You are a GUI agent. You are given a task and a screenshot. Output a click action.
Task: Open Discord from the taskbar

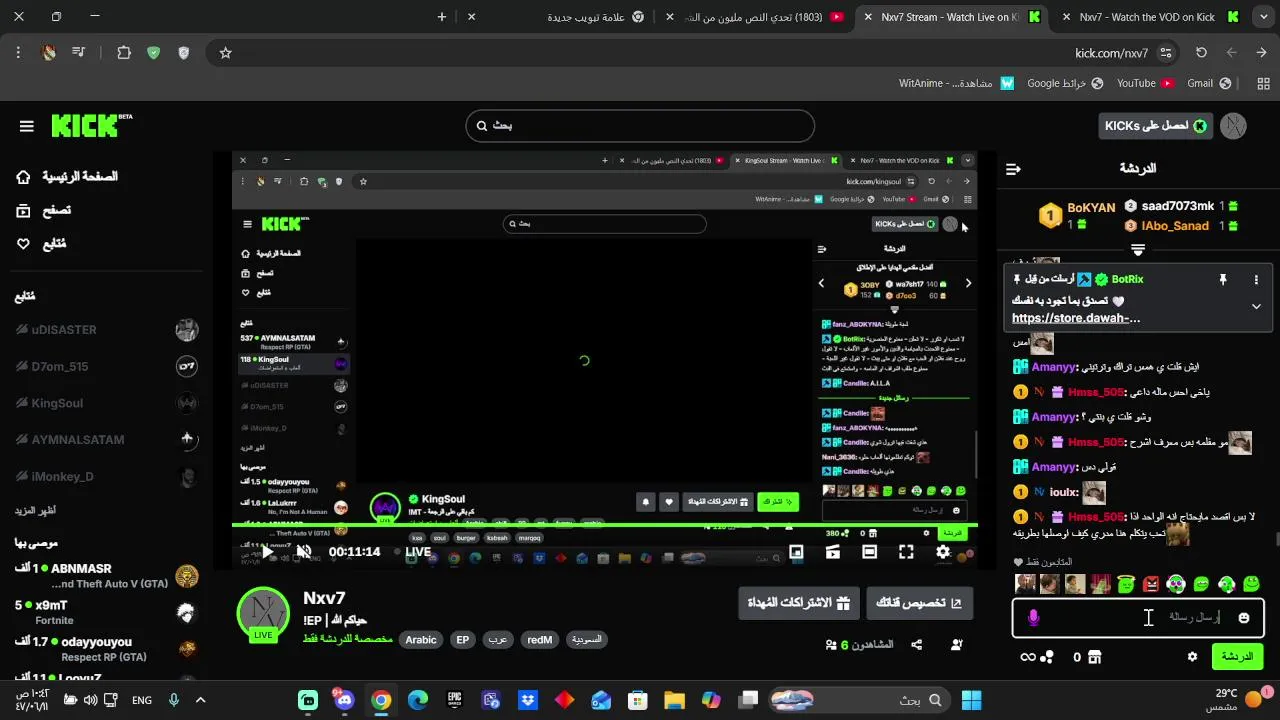(344, 699)
